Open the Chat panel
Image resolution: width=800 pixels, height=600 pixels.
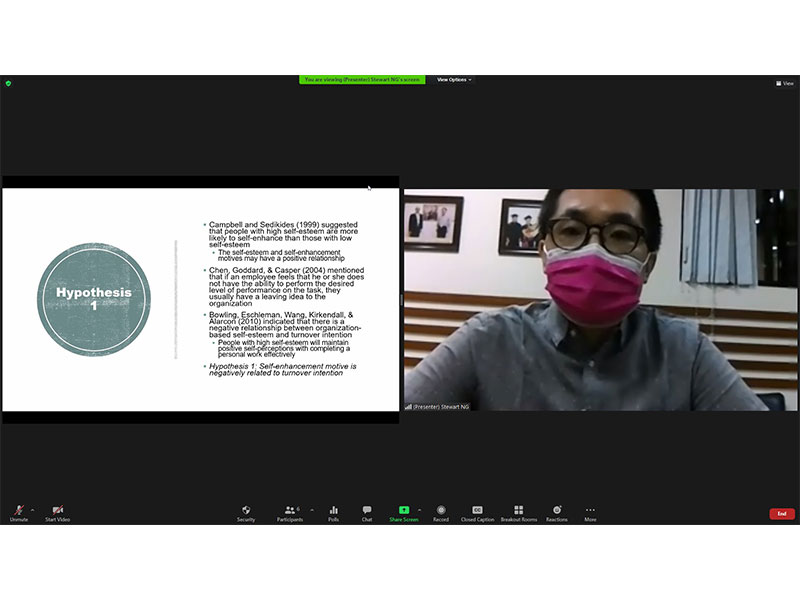coord(367,512)
